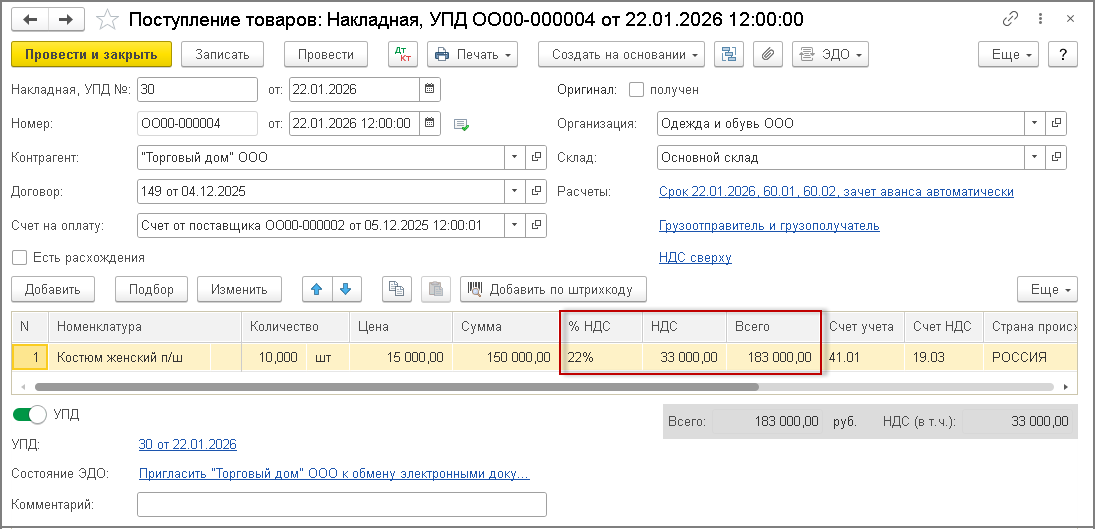This screenshot has width=1095, height=529.
Task: Click the Количество column header
Action: [x=295, y=327]
